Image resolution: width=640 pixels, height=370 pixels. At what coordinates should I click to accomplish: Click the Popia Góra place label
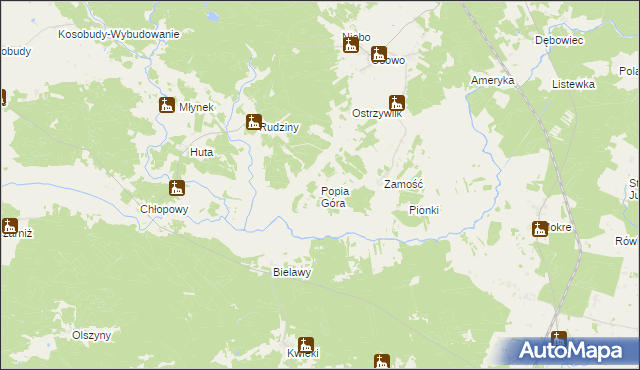[x=335, y=197]
